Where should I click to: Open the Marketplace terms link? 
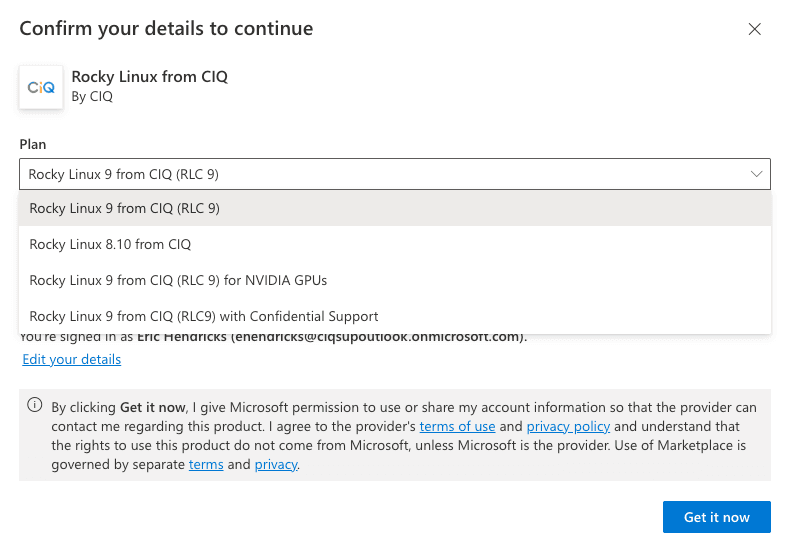point(206,465)
